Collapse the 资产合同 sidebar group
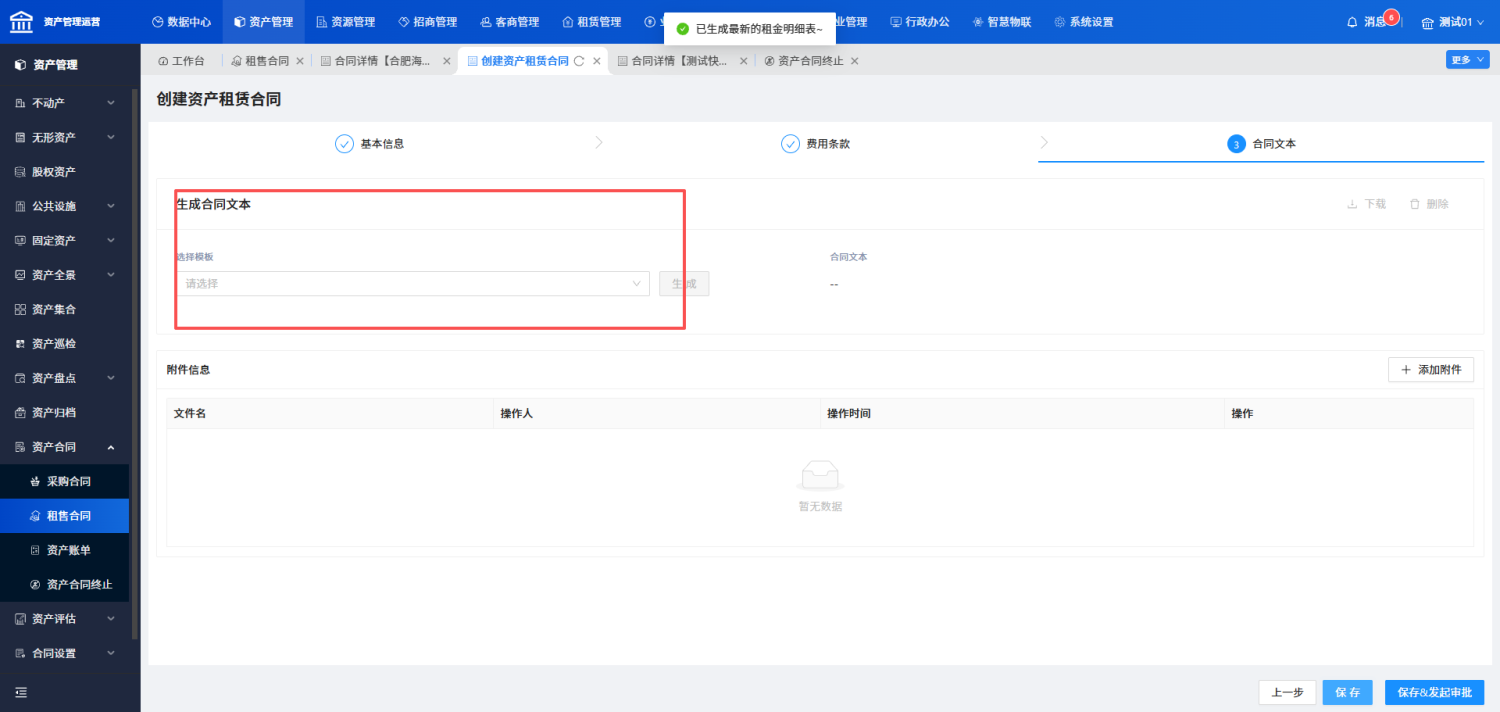 pyautogui.click(x=65, y=447)
